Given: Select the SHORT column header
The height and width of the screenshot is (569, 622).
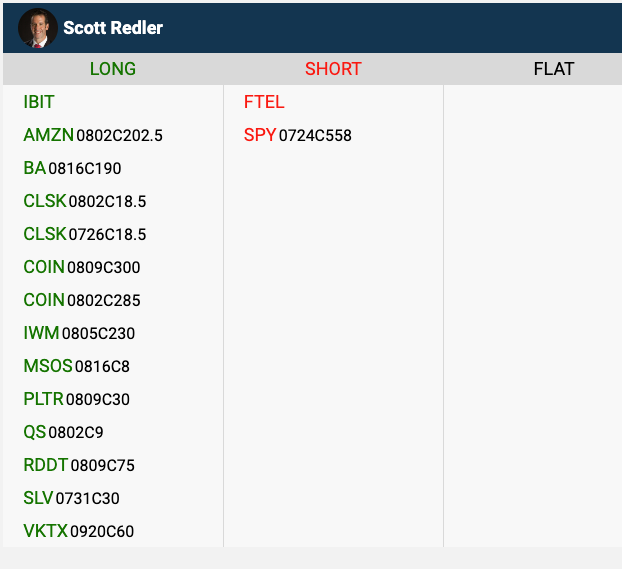Looking at the screenshot, I should point(333,69).
